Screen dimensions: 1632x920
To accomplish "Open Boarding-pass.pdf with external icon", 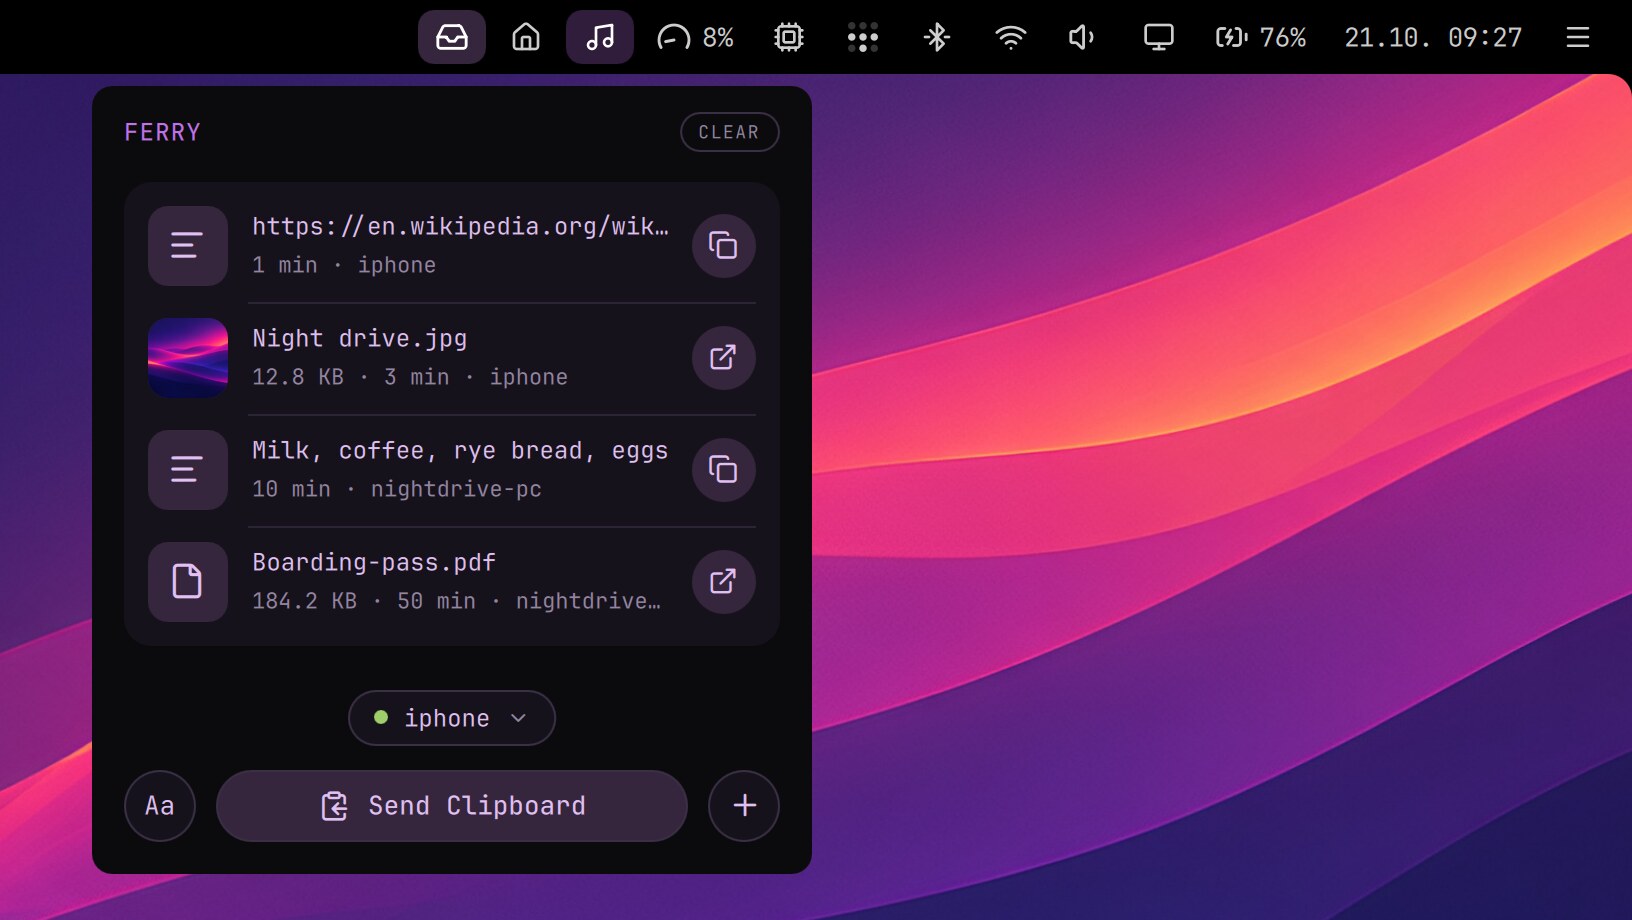I will pos(724,581).
